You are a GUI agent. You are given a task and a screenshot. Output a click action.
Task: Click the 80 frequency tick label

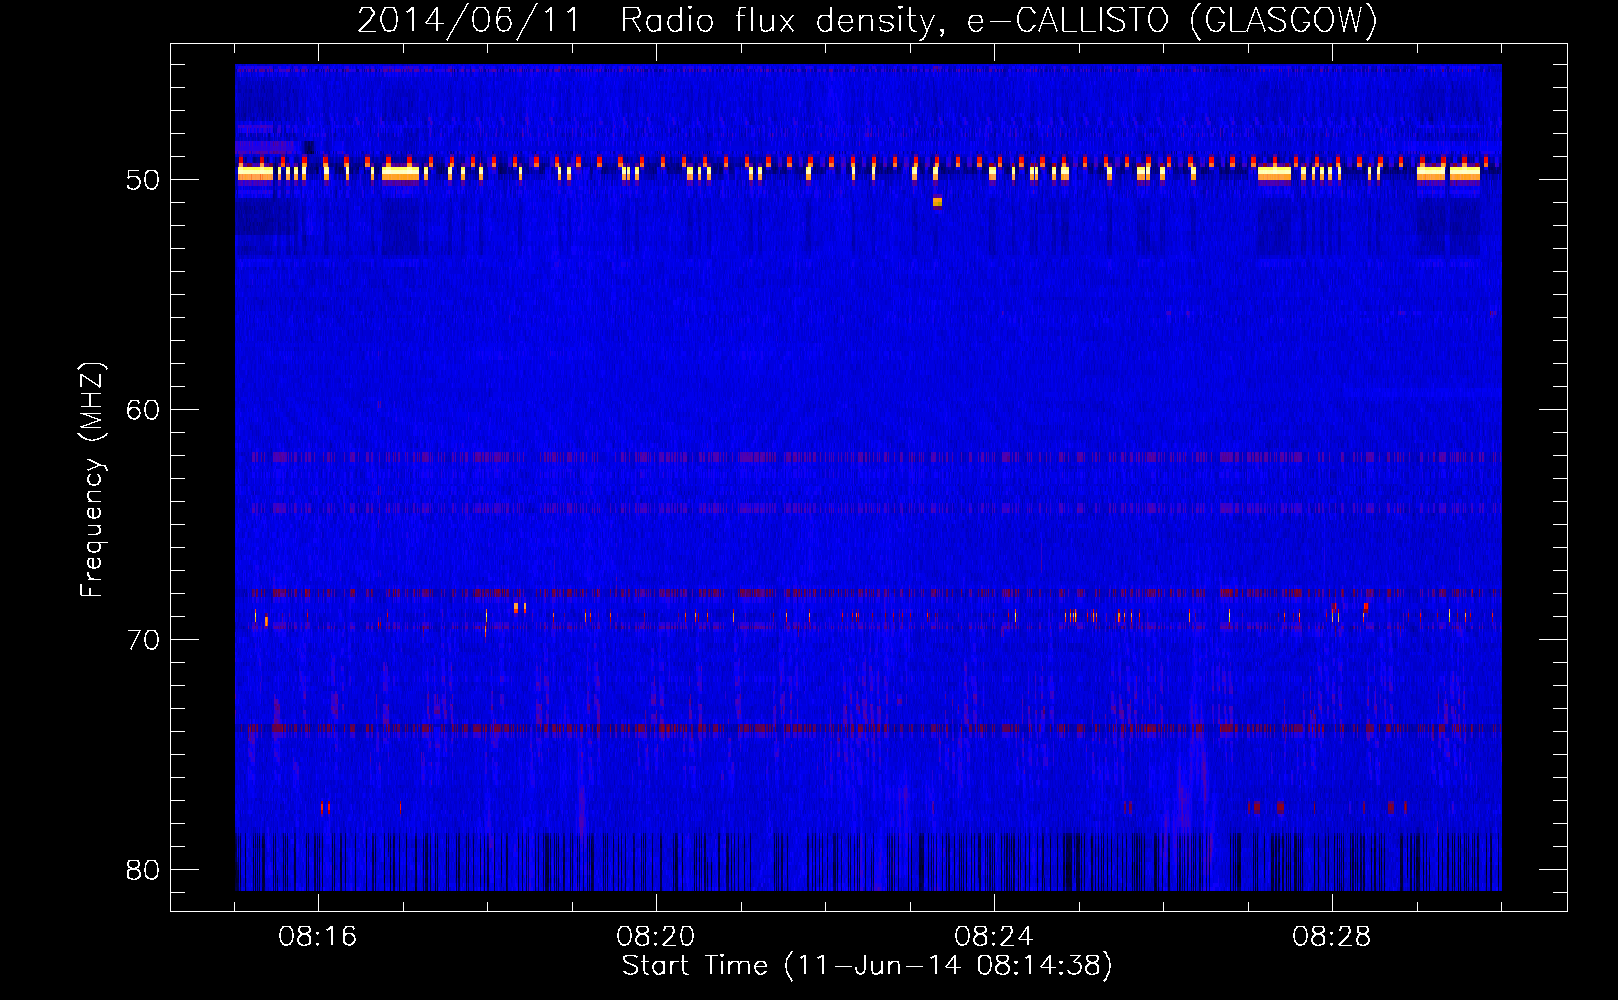point(143,869)
